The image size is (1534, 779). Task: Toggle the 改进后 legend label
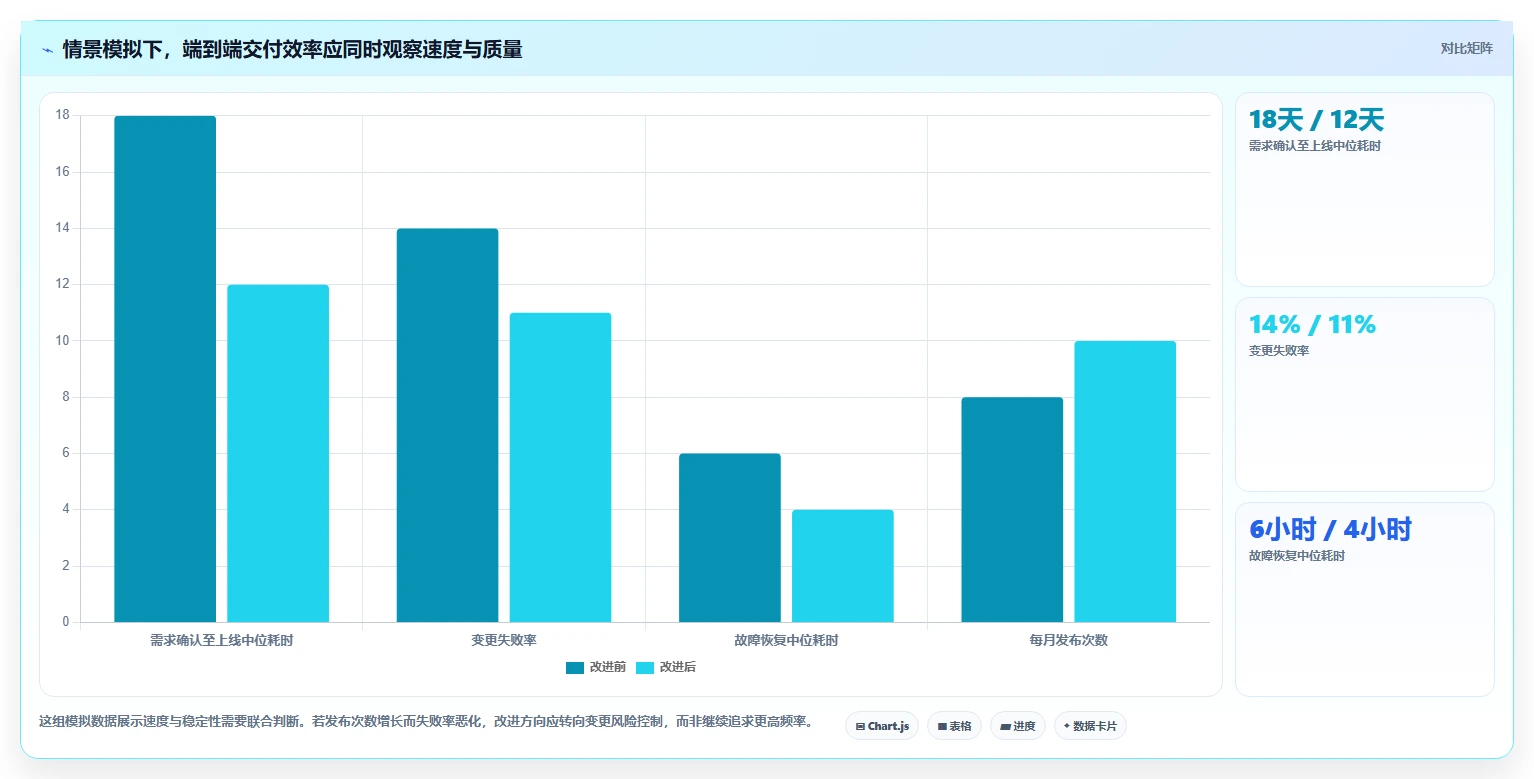(x=678, y=667)
